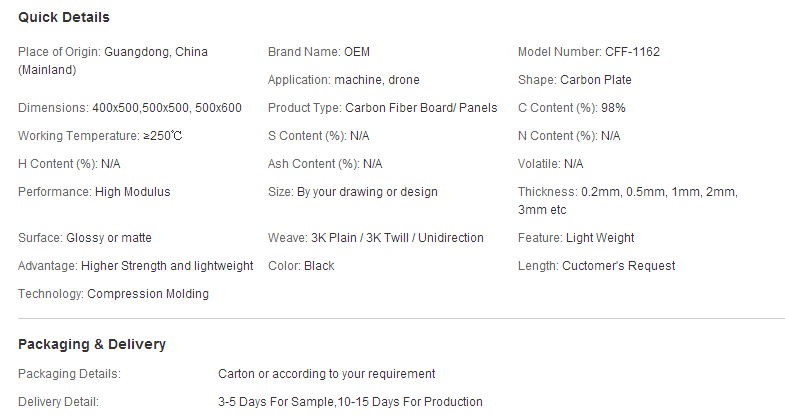Click the Quick Details heading
Viewport: 785px width, 420px height.
(x=64, y=18)
